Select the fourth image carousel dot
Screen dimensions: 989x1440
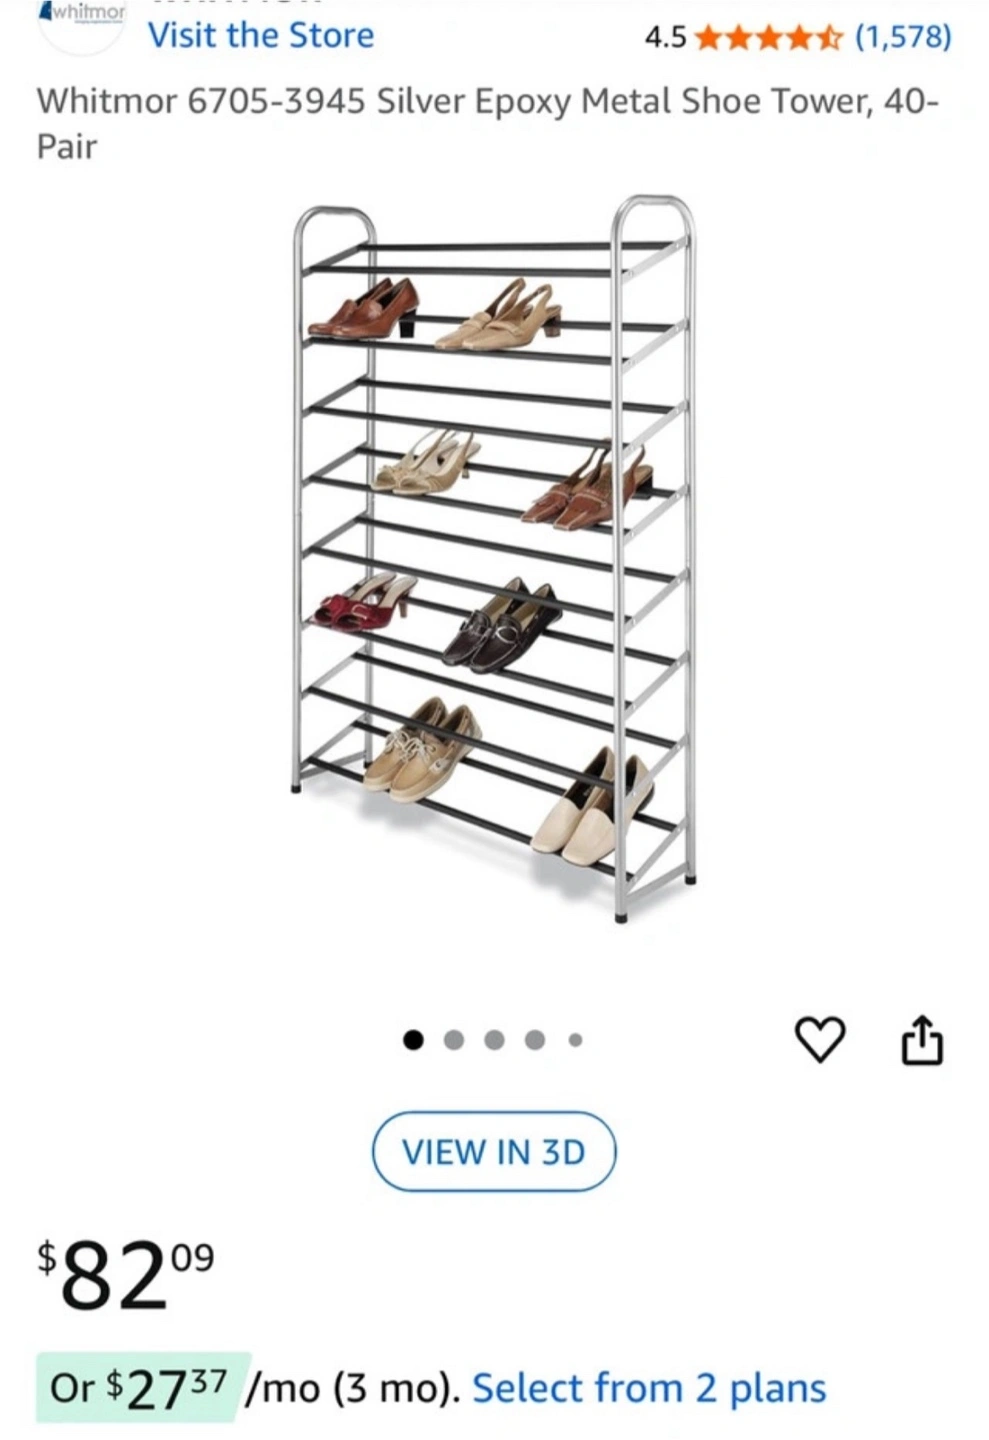coord(535,1040)
